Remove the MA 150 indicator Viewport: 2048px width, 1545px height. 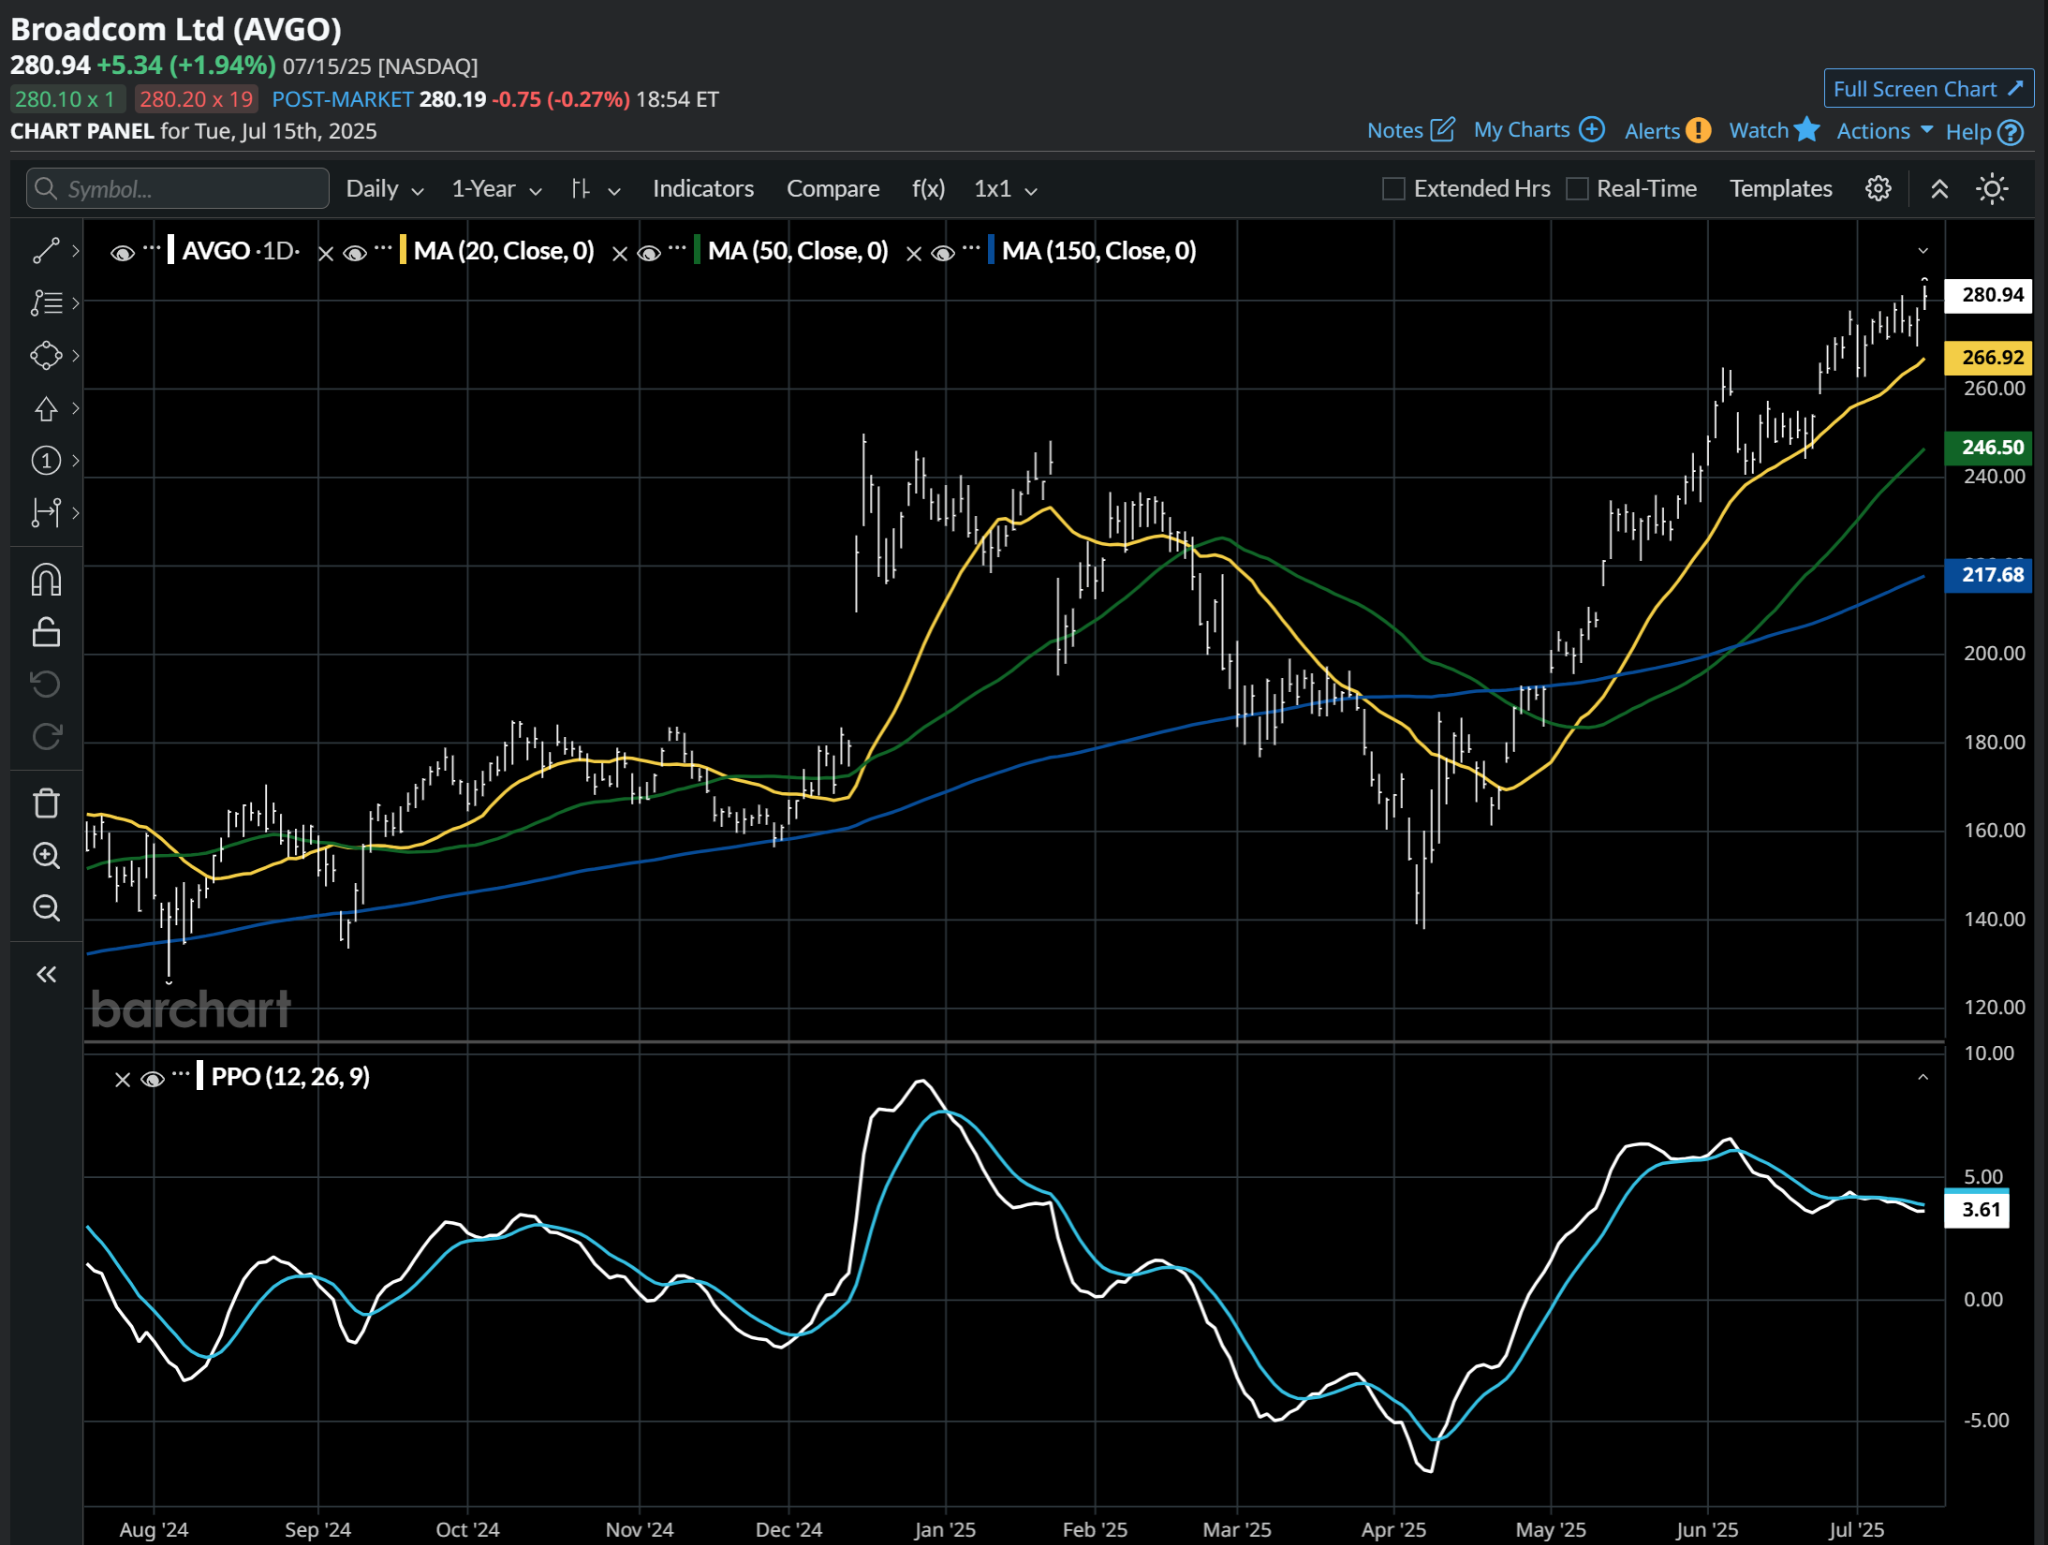[914, 254]
